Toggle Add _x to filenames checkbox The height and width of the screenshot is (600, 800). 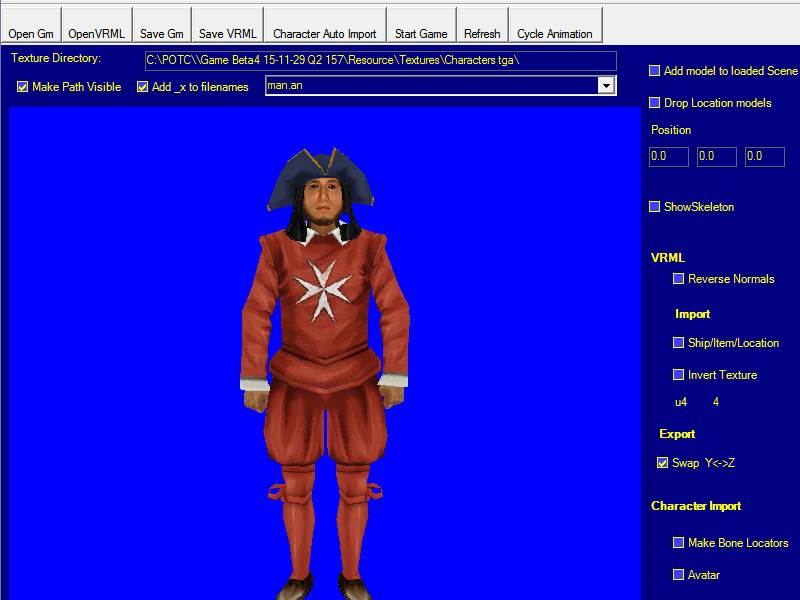click(142, 87)
